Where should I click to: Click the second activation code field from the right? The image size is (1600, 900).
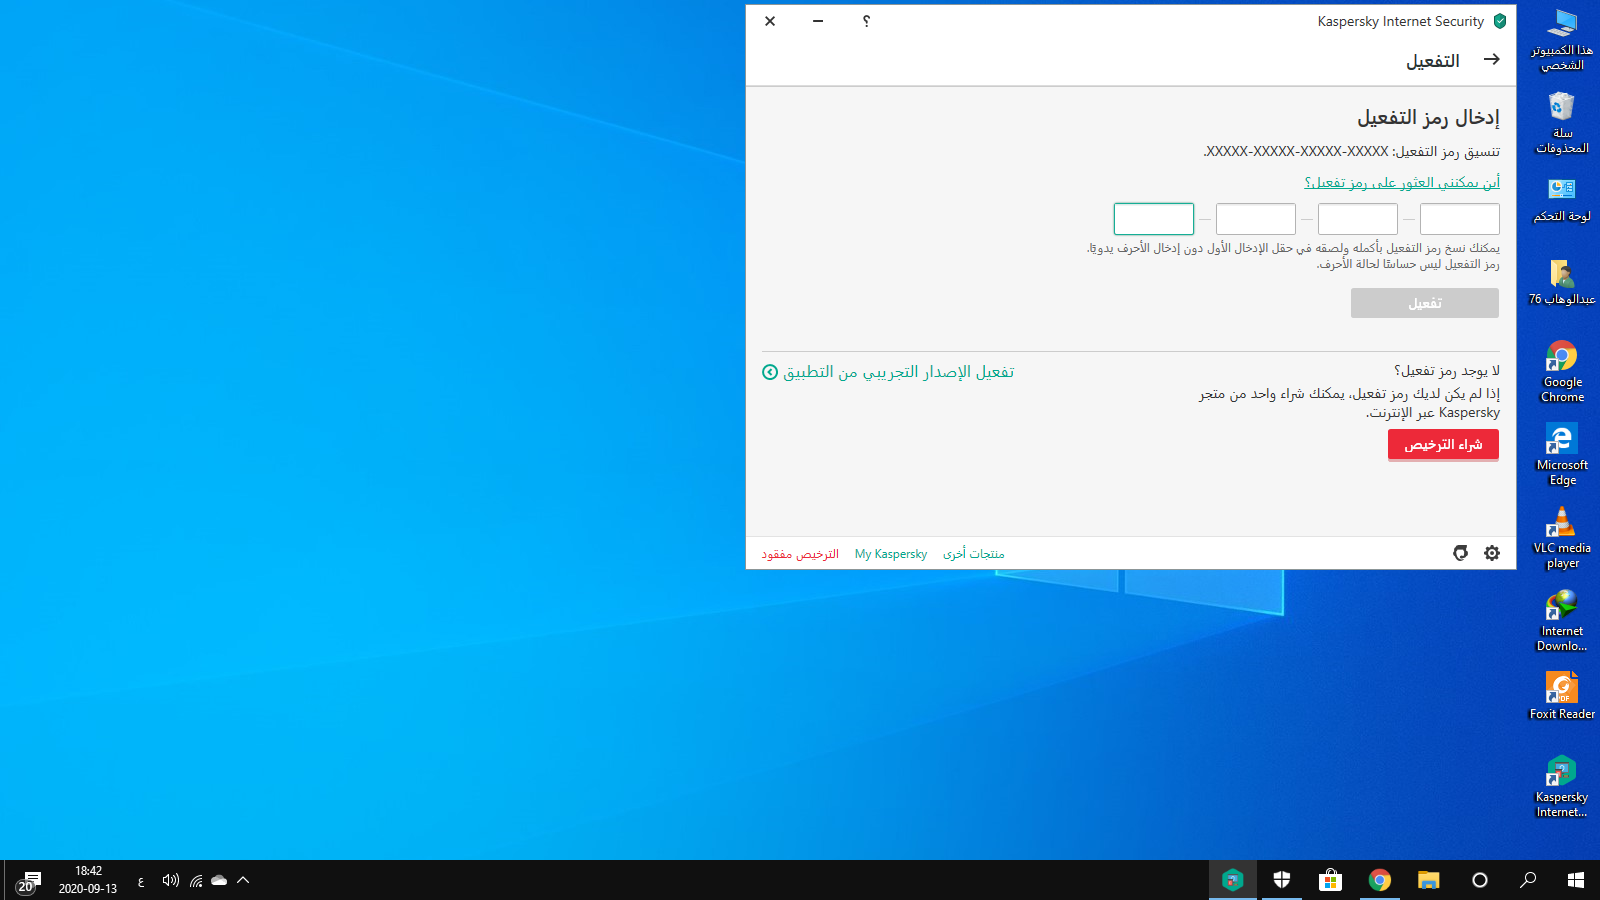coord(1358,219)
